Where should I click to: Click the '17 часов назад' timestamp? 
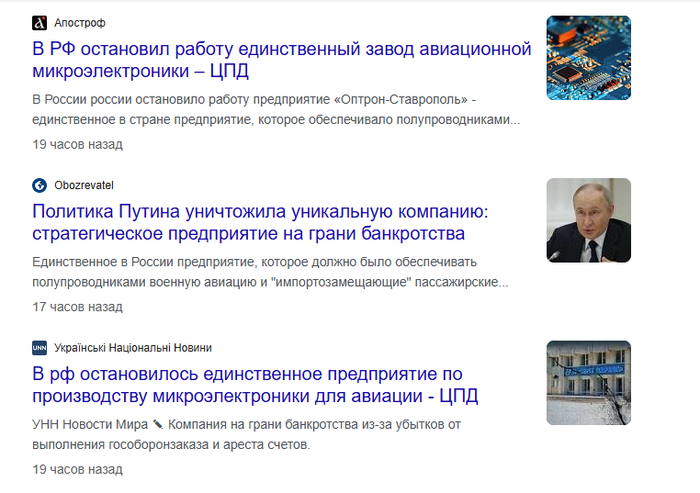click(x=77, y=306)
